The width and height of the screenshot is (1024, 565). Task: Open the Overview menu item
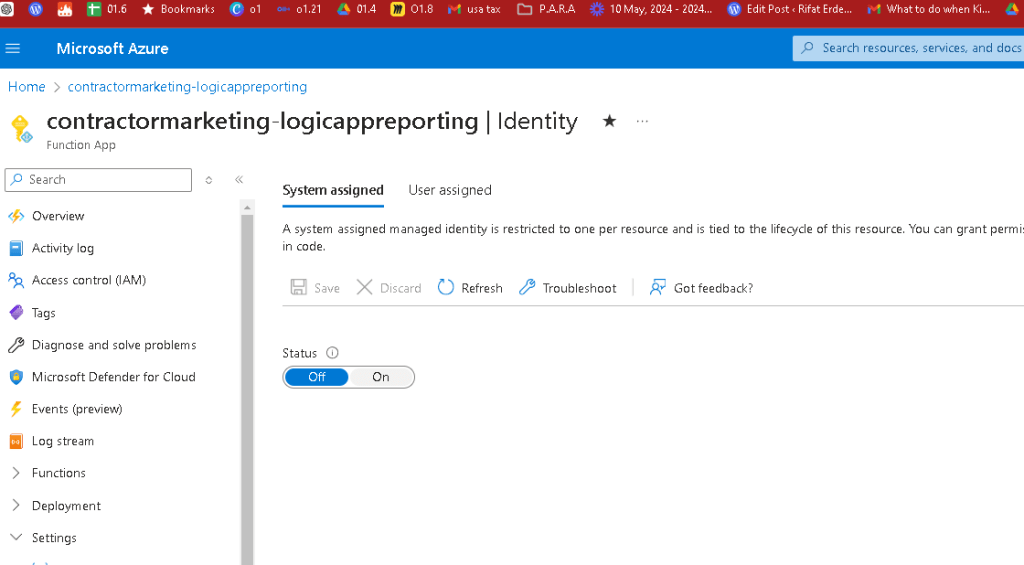click(x=58, y=216)
